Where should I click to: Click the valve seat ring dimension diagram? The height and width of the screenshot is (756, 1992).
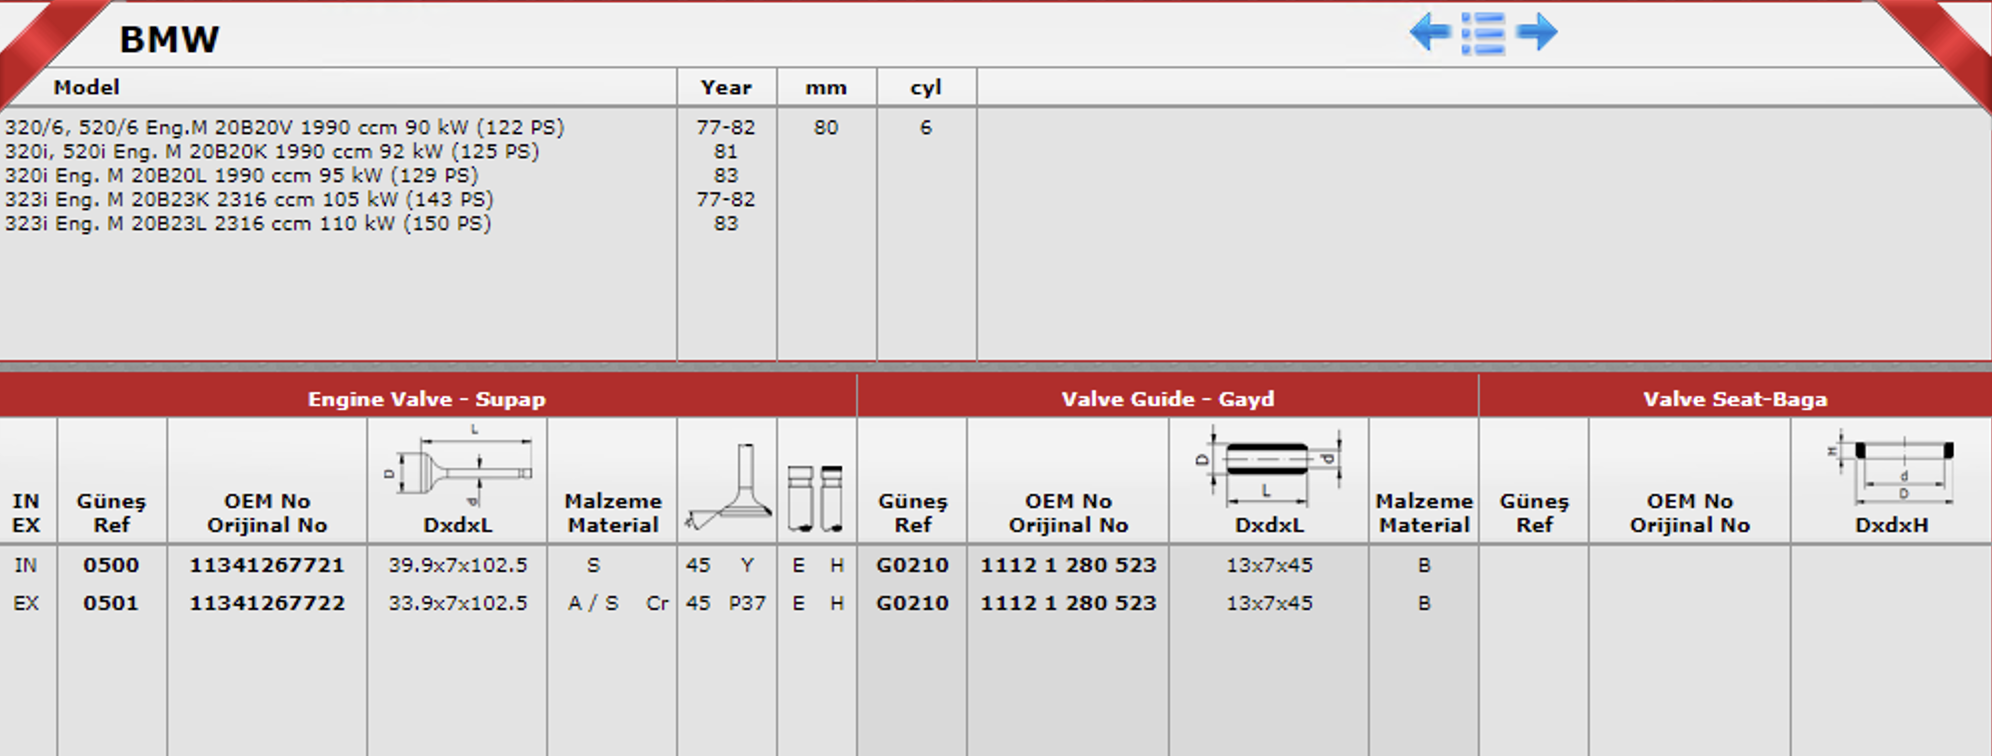(1891, 468)
